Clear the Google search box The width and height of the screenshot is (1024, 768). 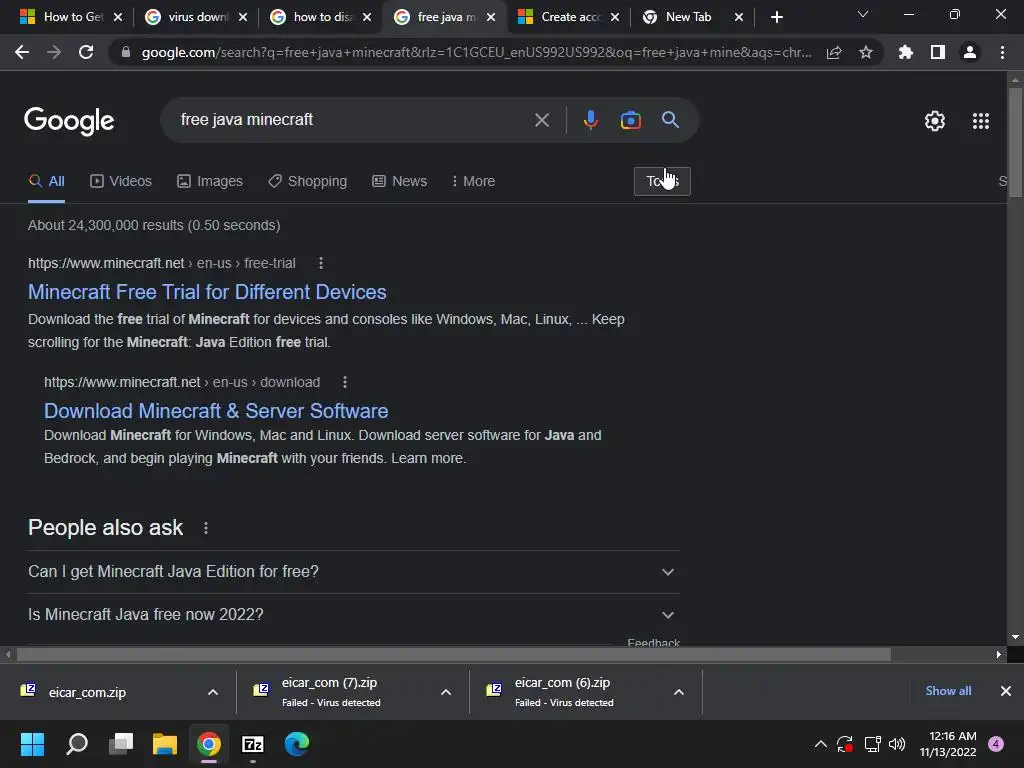pos(541,120)
